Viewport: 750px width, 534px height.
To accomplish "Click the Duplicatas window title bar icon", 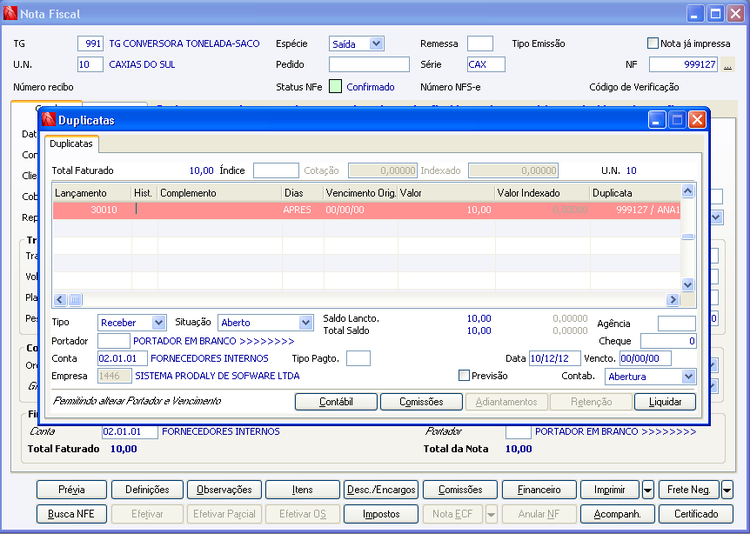I will pyautogui.click(x=48, y=120).
